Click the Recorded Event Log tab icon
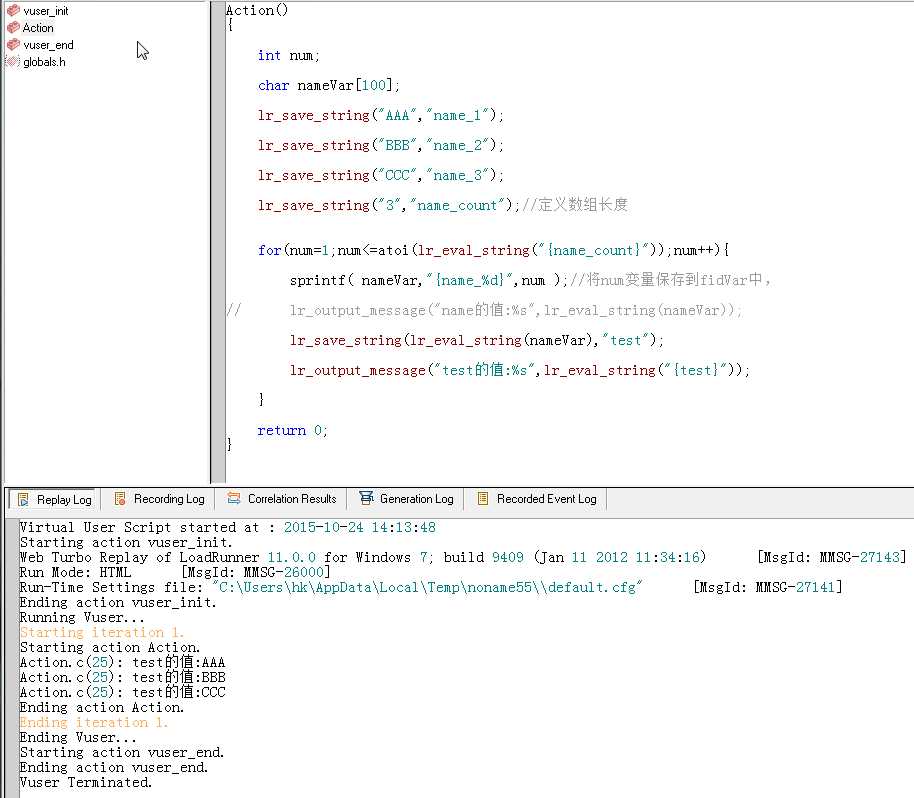Image resolution: width=914 pixels, height=798 pixels. 483,498
